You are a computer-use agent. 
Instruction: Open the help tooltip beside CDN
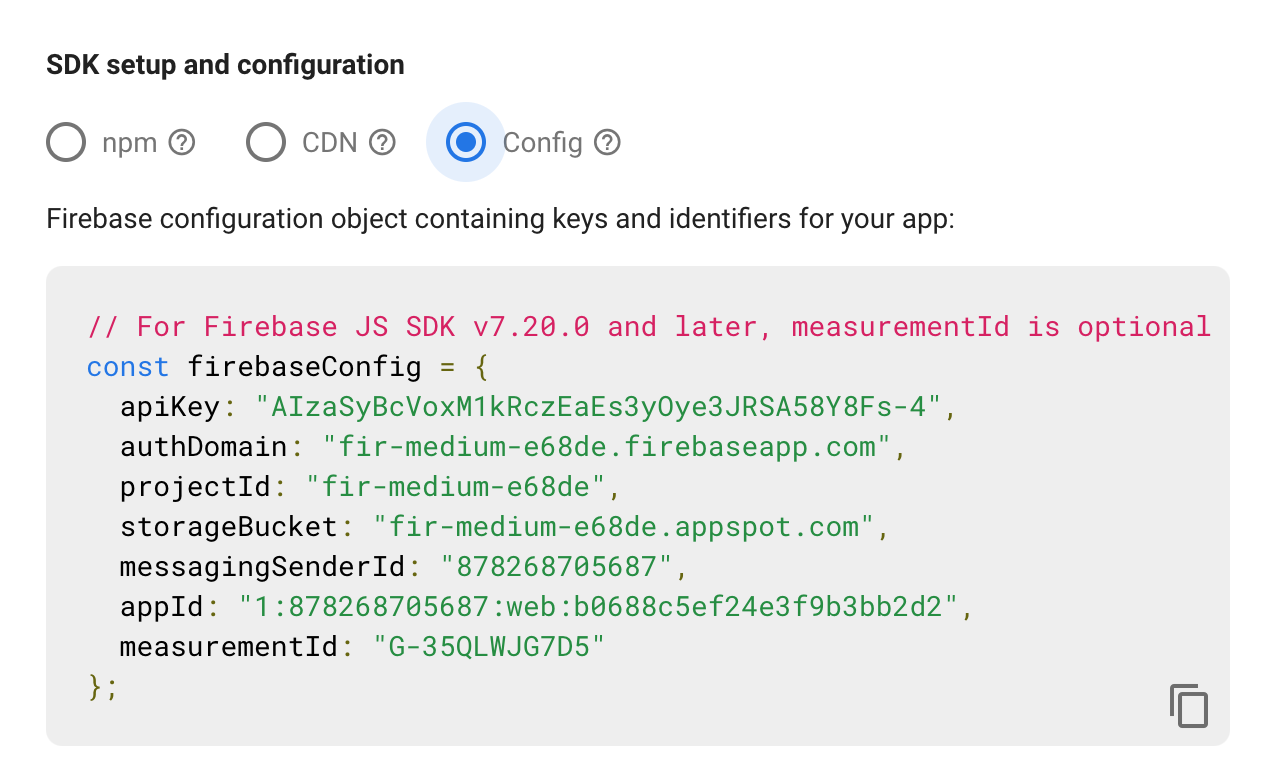coord(382,142)
